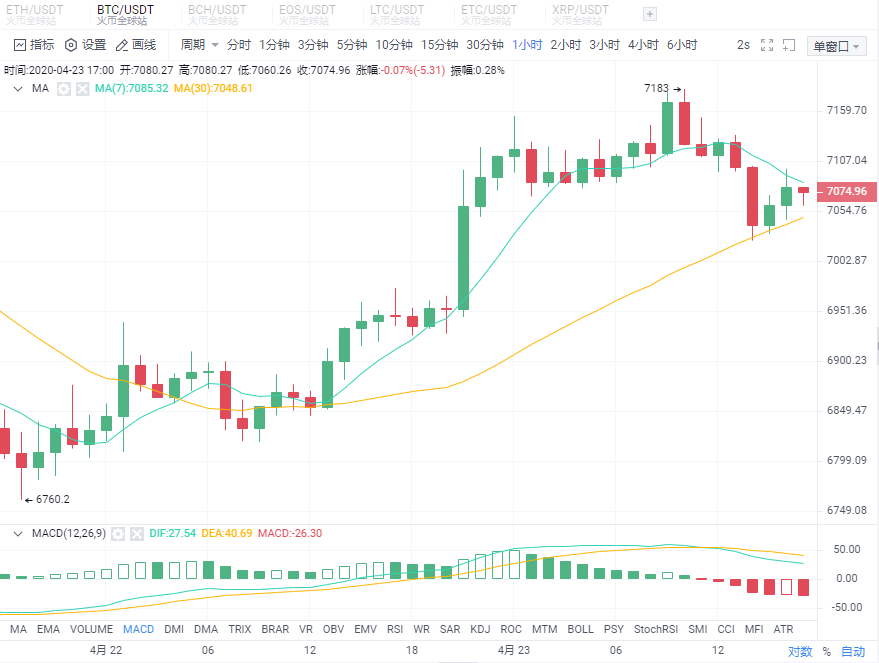Open the BCH/USDT market tab
Image resolution: width=879 pixels, height=663 pixels.
coord(216,12)
